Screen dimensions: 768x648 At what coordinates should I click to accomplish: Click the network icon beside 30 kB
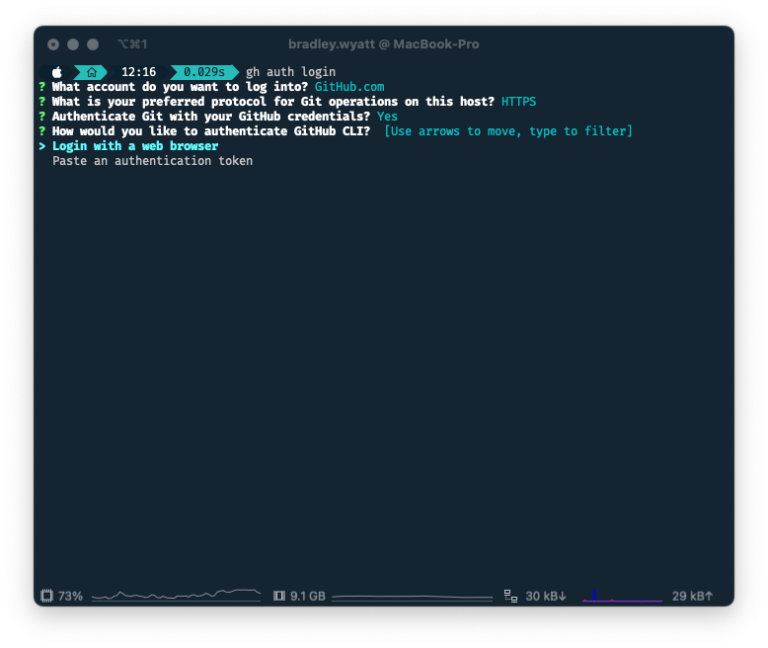click(510, 596)
